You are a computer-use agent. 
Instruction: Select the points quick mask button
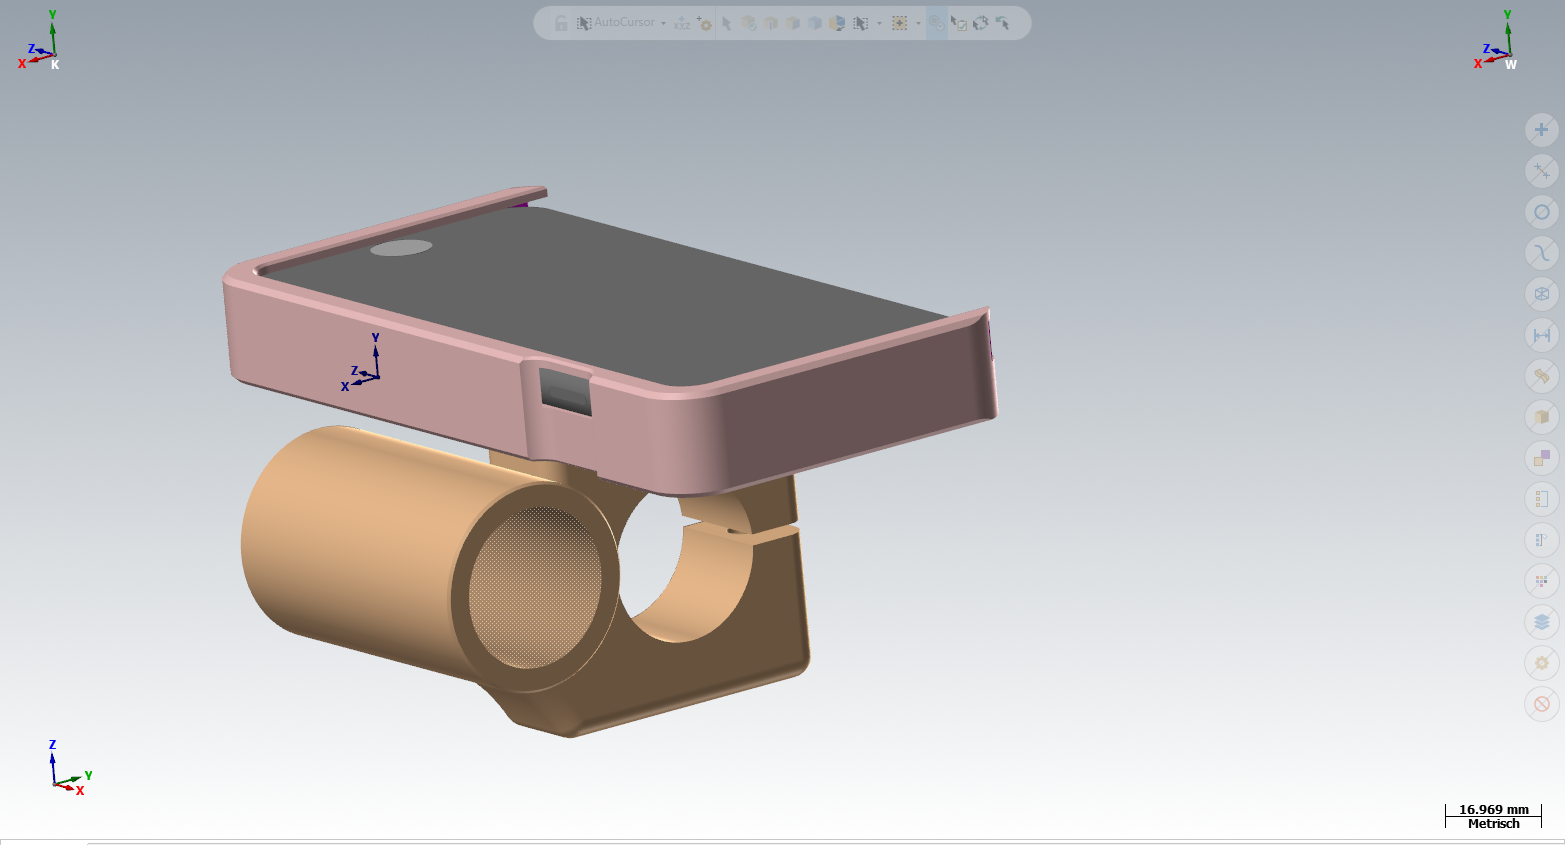click(1541, 130)
